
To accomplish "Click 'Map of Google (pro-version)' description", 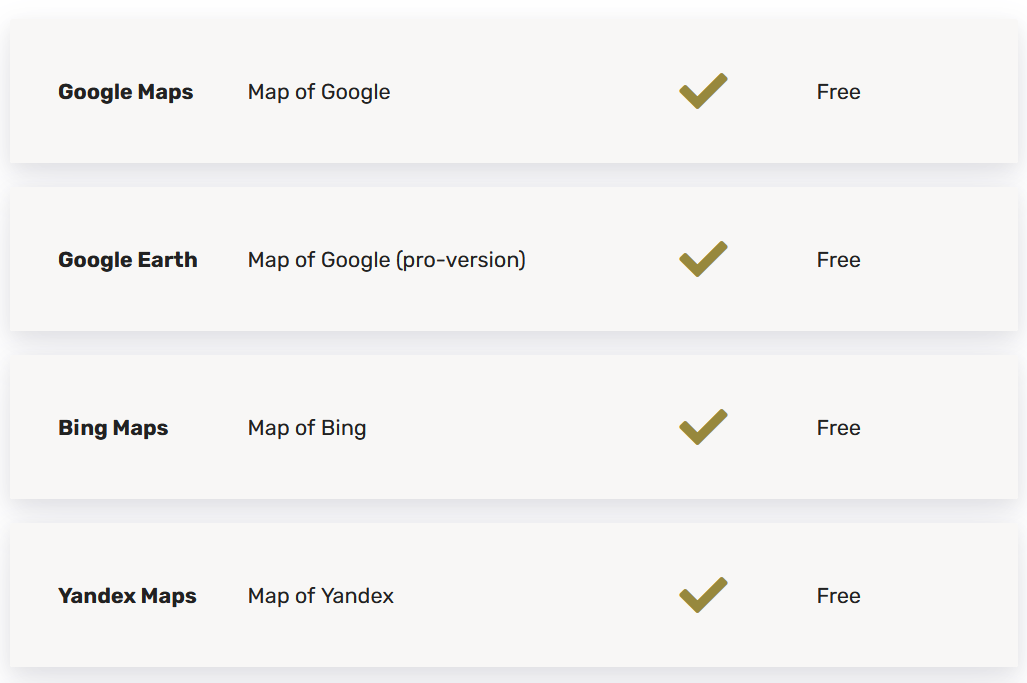I will coord(386,260).
